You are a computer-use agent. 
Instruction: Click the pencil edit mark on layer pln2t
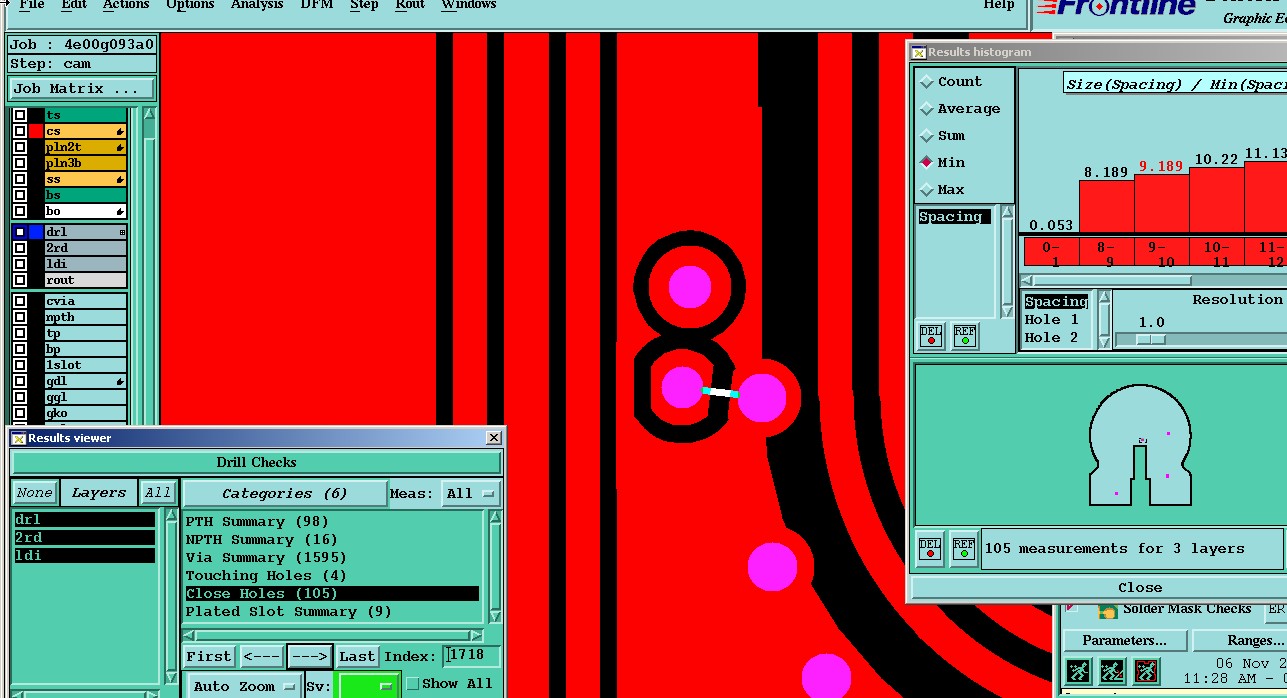click(x=120, y=147)
